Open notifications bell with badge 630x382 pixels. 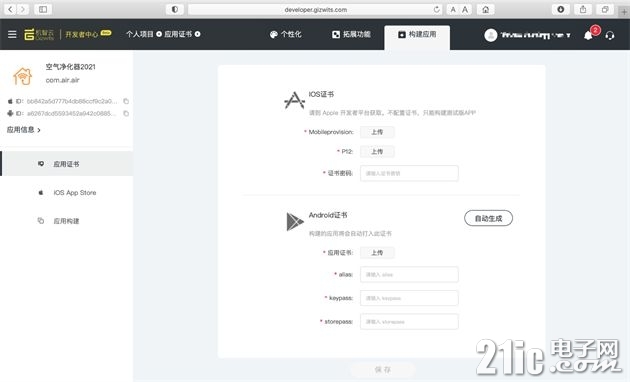pos(589,35)
